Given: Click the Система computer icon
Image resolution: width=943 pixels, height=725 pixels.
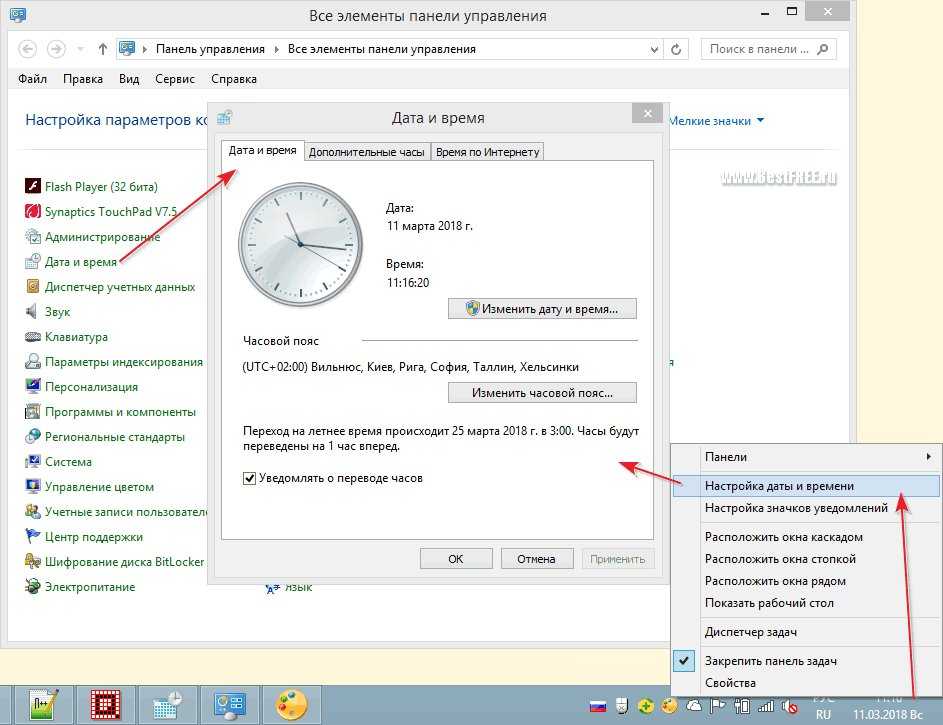Looking at the screenshot, I should (x=32, y=462).
